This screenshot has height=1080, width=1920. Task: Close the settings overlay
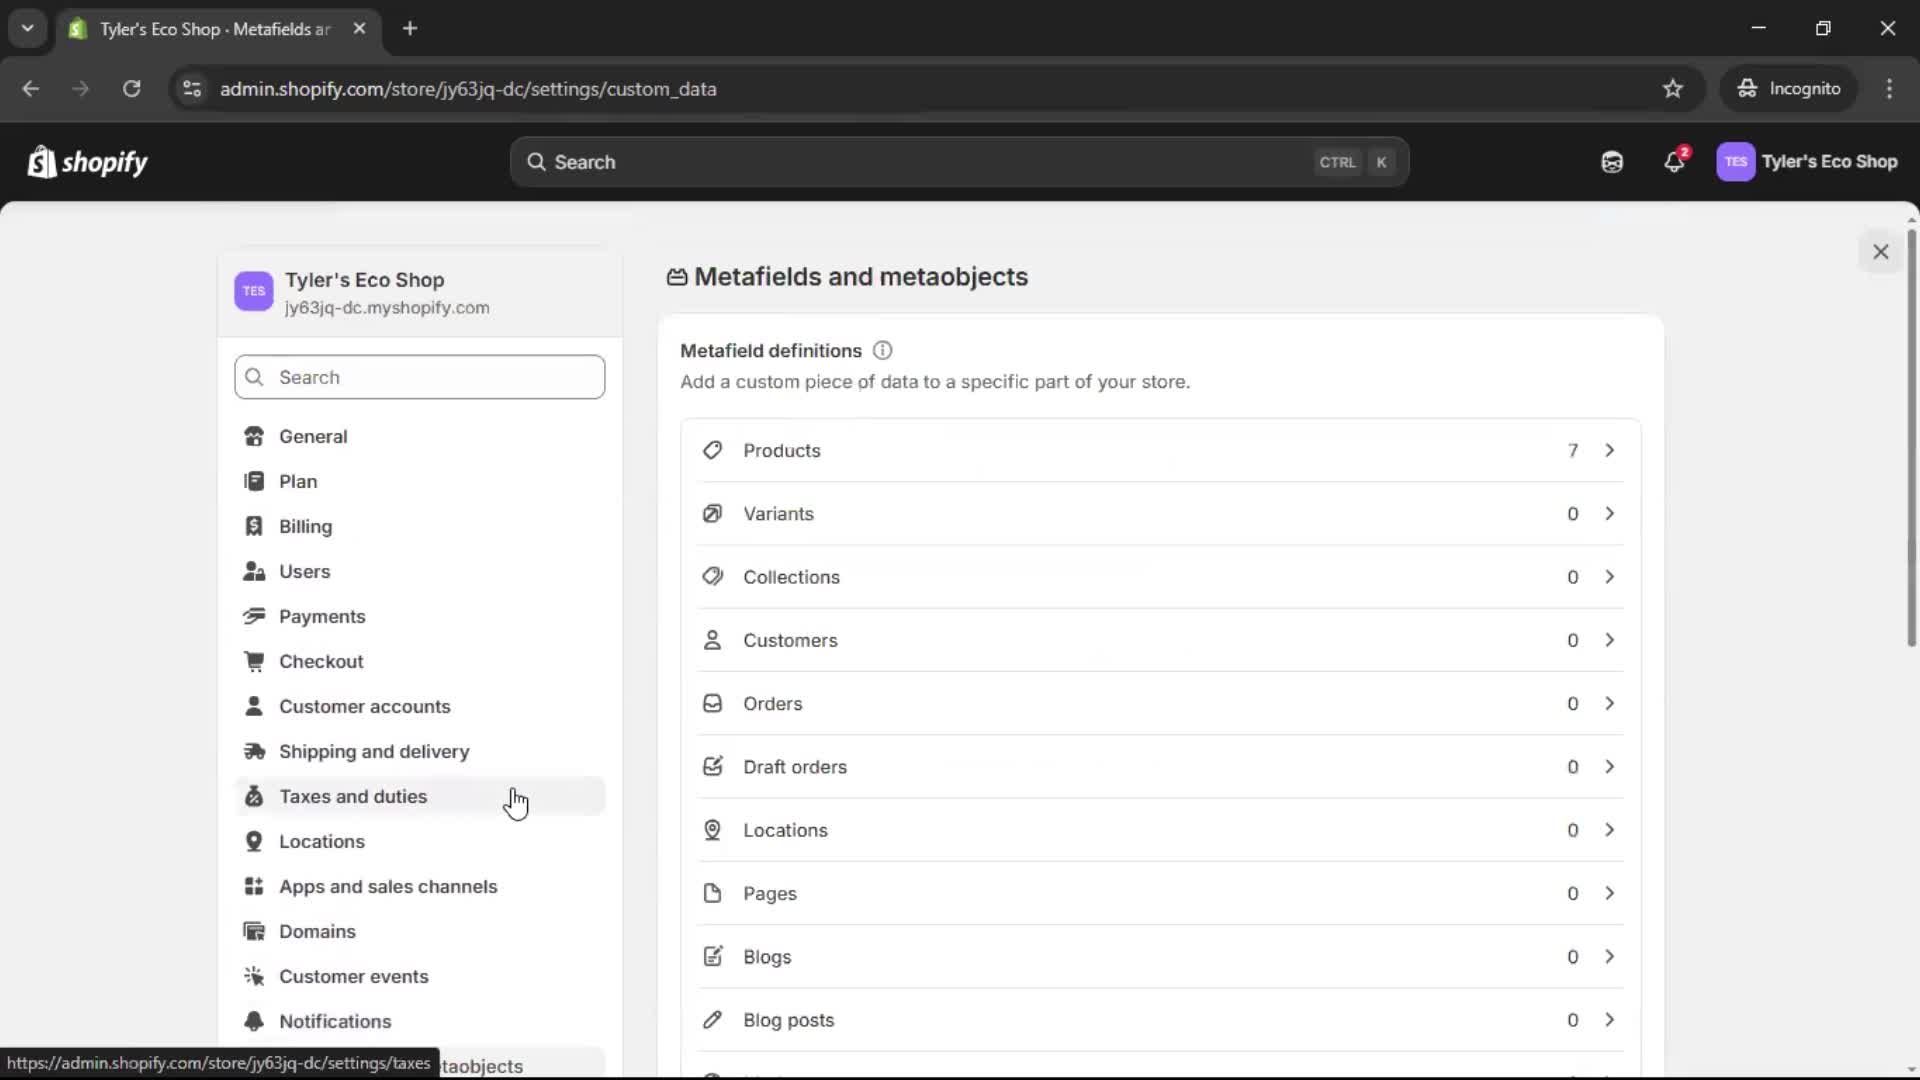1881,251
